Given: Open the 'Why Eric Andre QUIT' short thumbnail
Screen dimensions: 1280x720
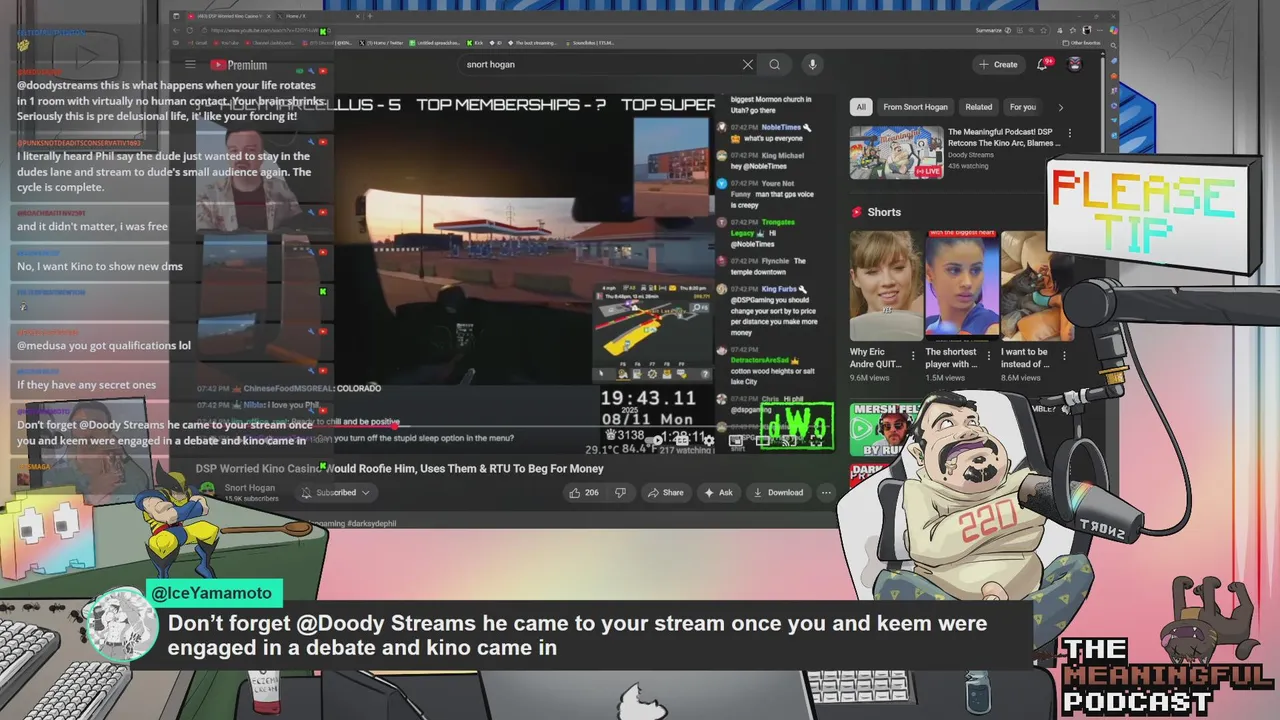Looking at the screenshot, I should point(886,286).
